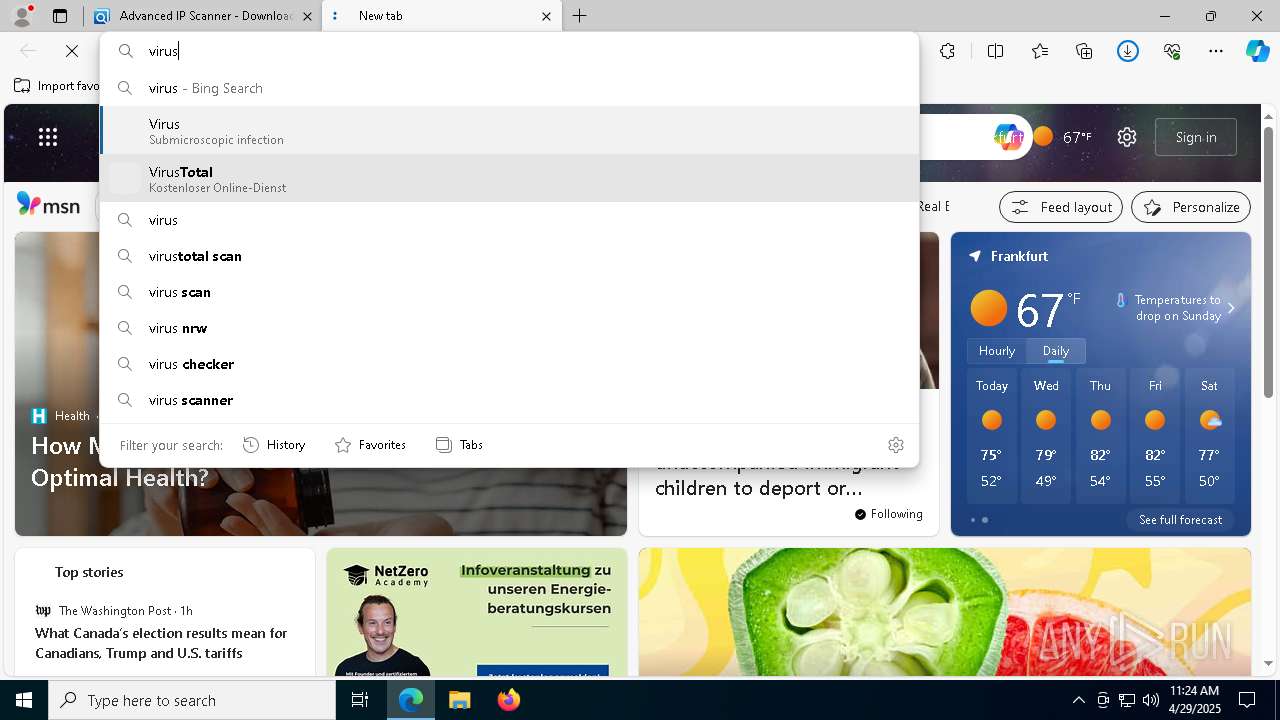This screenshot has width=1280, height=720.
Task: Close the Advanced IP Scanner tab
Action: coord(307,16)
